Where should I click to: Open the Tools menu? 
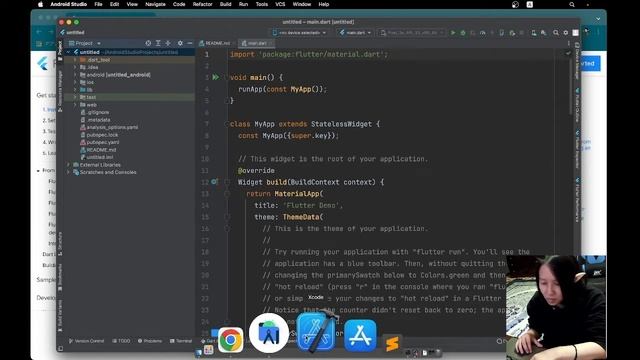(x=262, y=4)
